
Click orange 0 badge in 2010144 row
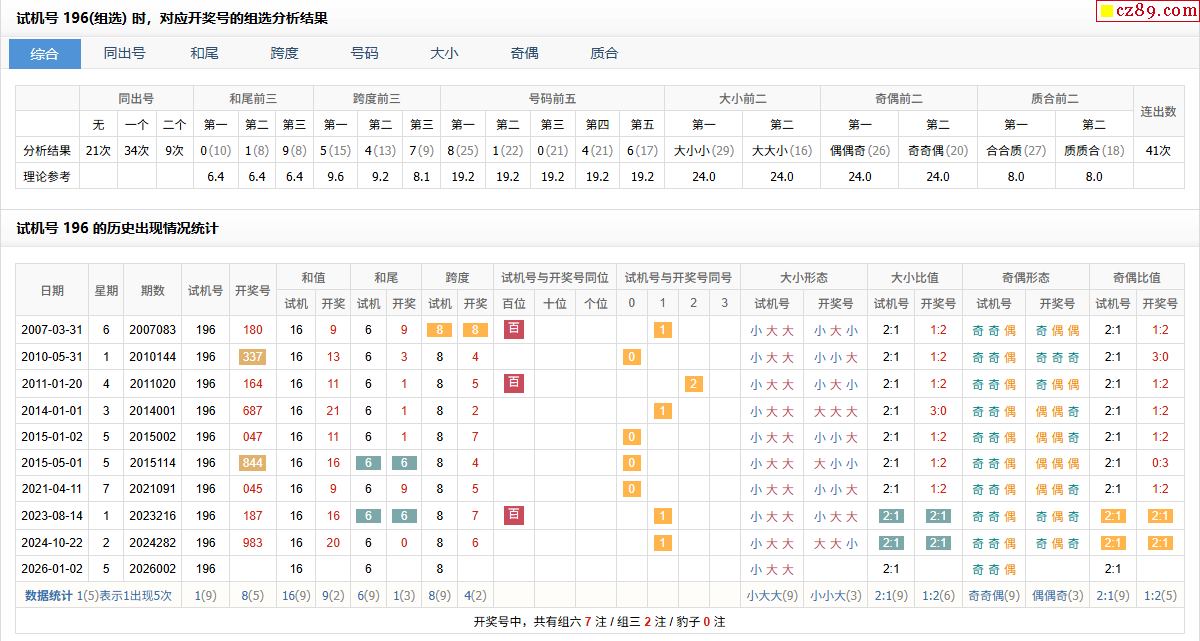pyautogui.click(x=631, y=357)
